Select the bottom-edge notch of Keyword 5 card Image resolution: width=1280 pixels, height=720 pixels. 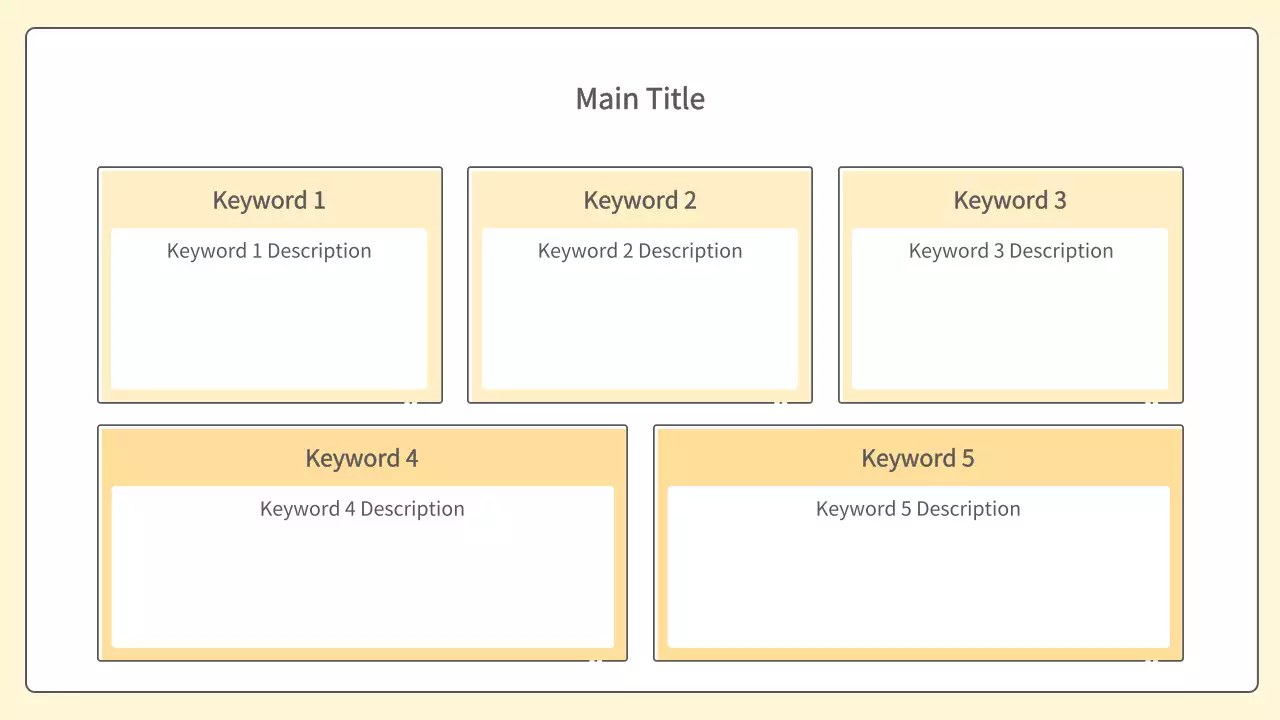[x=1151, y=660]
